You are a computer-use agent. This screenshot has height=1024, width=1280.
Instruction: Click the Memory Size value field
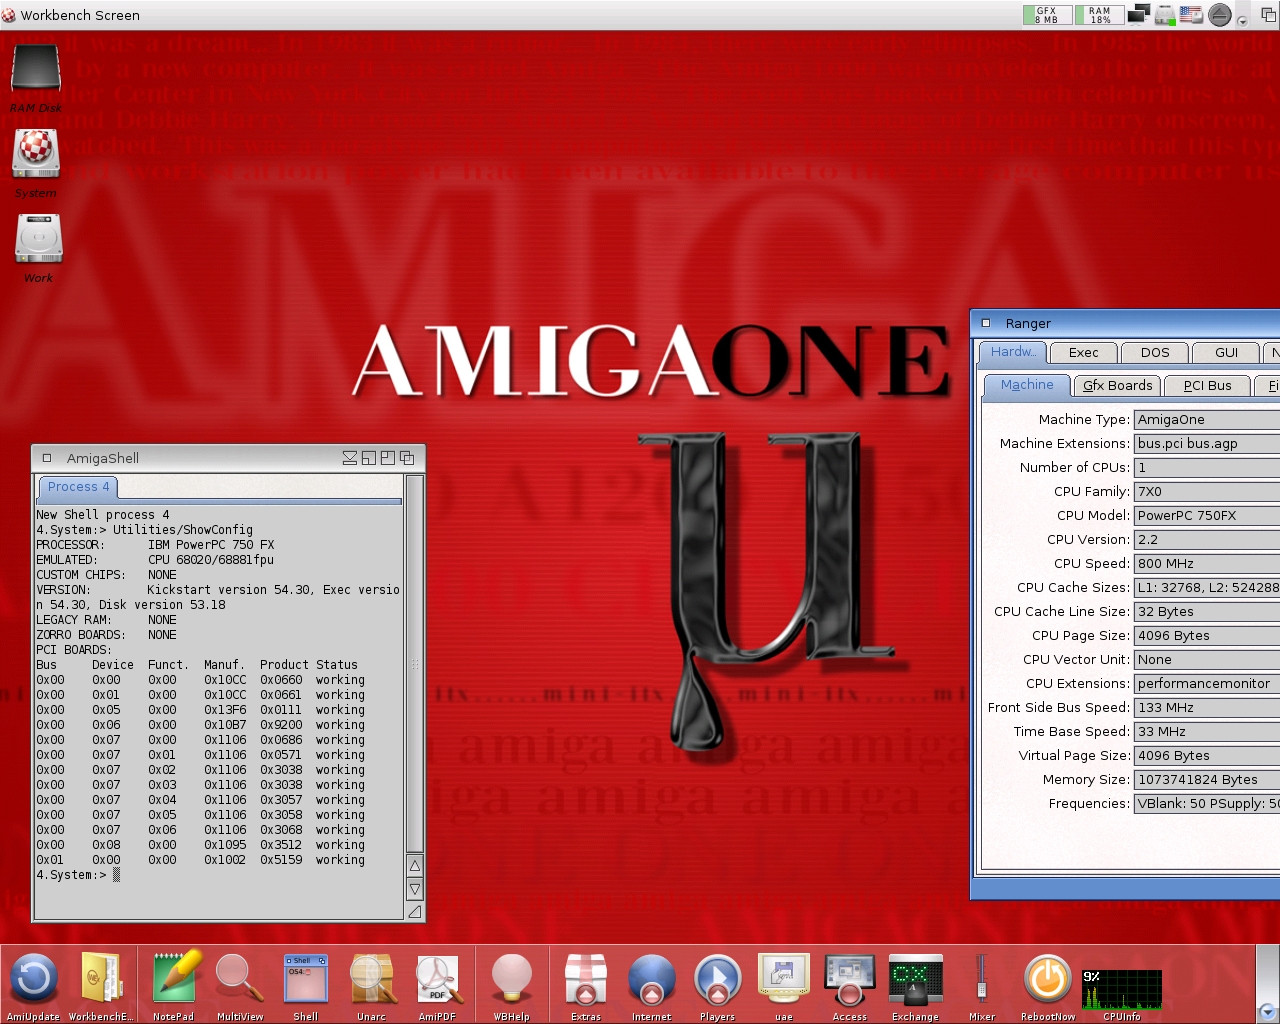1207,779
